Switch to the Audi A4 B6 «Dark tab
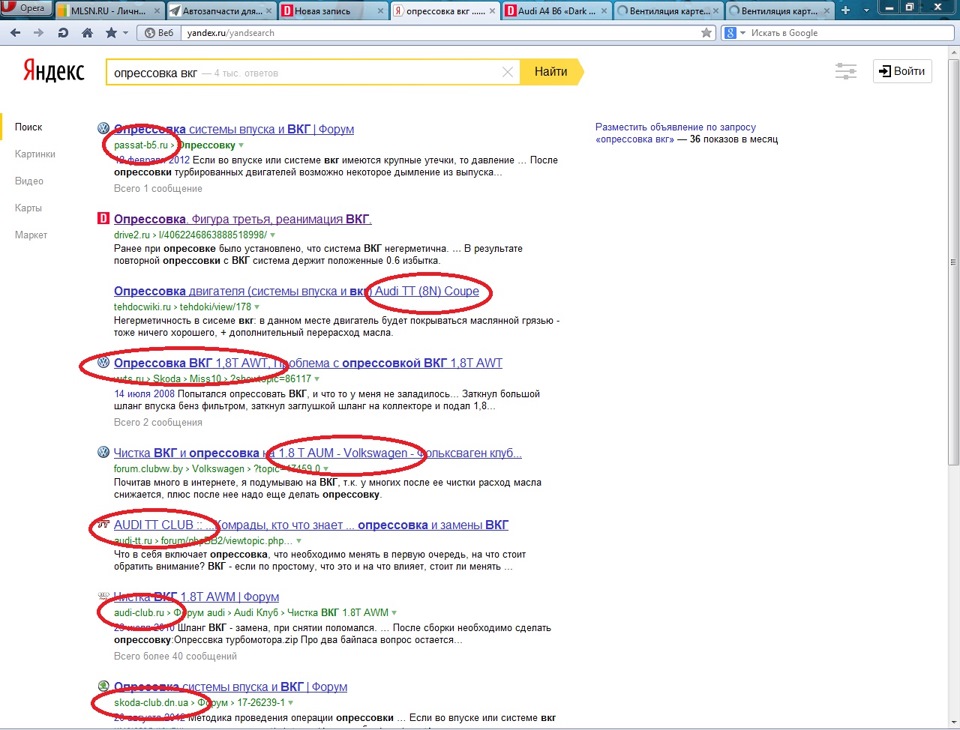960x730 pixels. (557, 11)
